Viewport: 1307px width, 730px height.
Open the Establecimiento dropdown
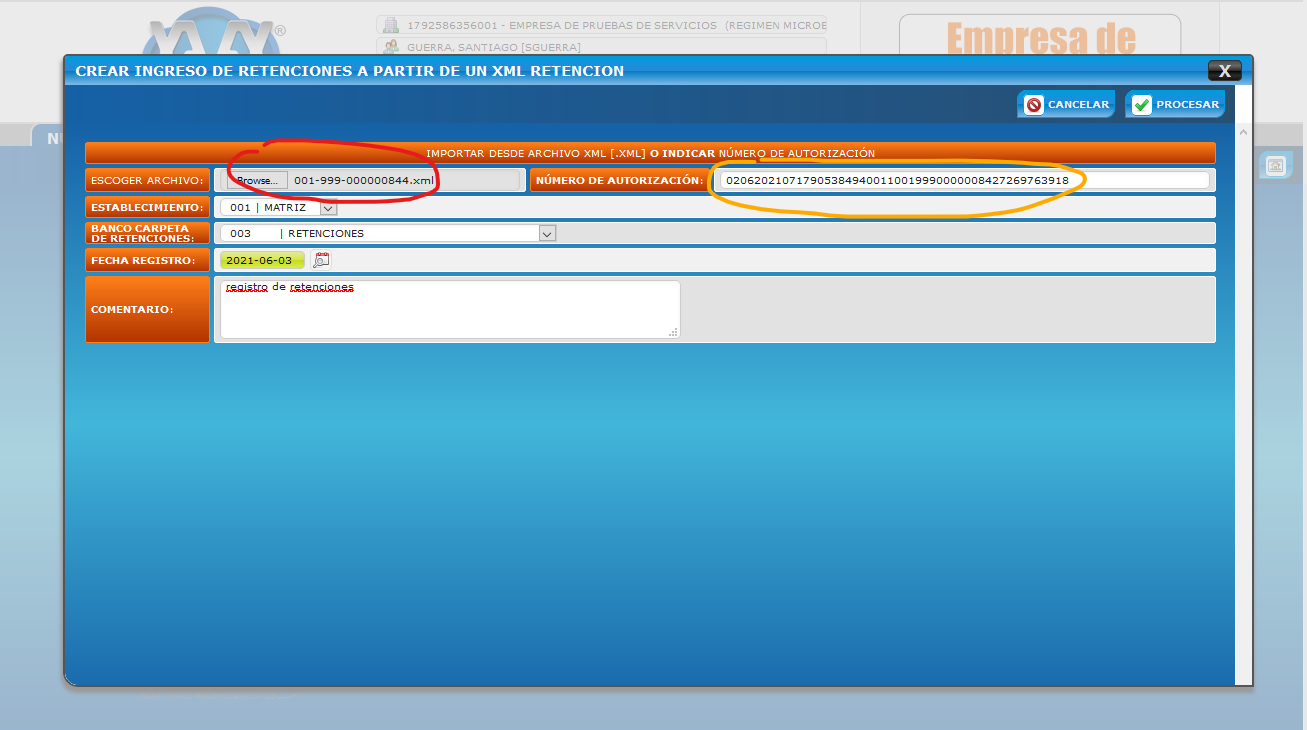pos(279,207)
